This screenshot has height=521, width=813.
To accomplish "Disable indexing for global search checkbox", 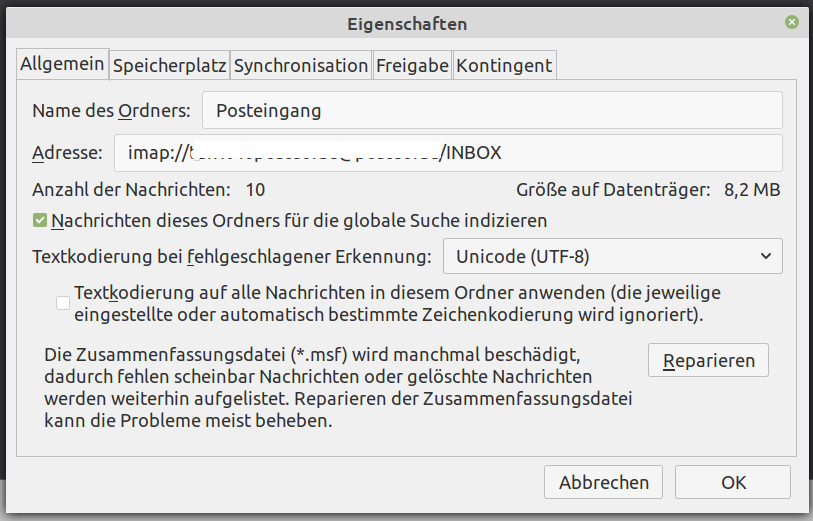I will point(40,220).
